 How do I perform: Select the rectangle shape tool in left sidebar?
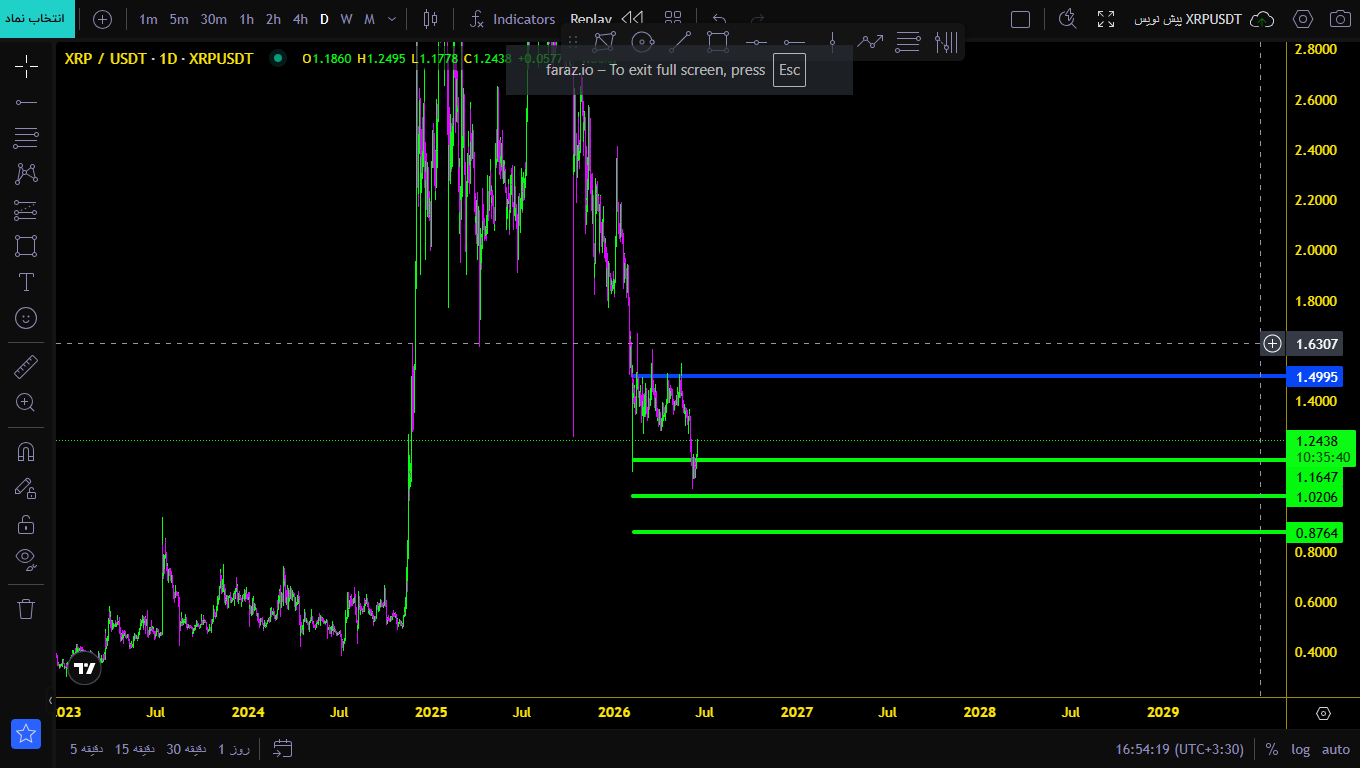26,246
